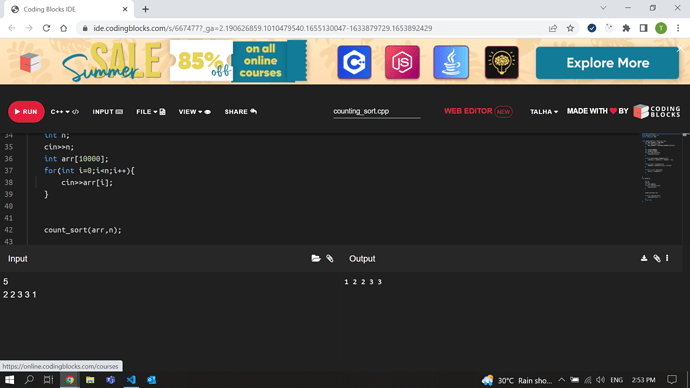This screenshot has width=690, height=388.
Task: Open Task View on taskbar
Action: [x=48, y=380]
